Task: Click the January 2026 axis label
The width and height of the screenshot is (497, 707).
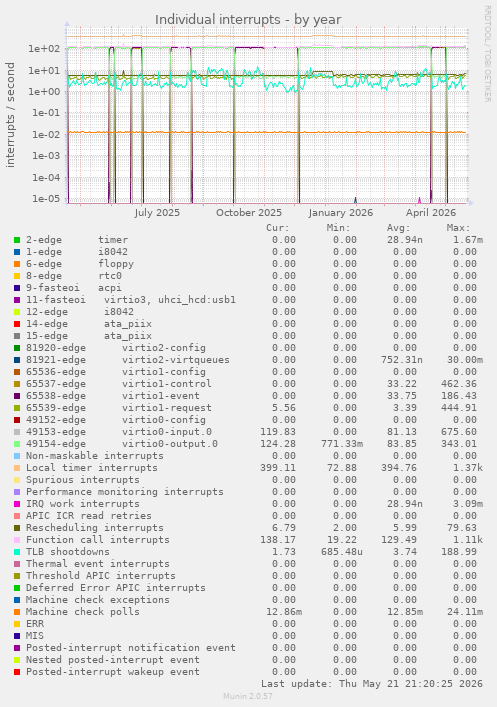Action: [341, 213]
